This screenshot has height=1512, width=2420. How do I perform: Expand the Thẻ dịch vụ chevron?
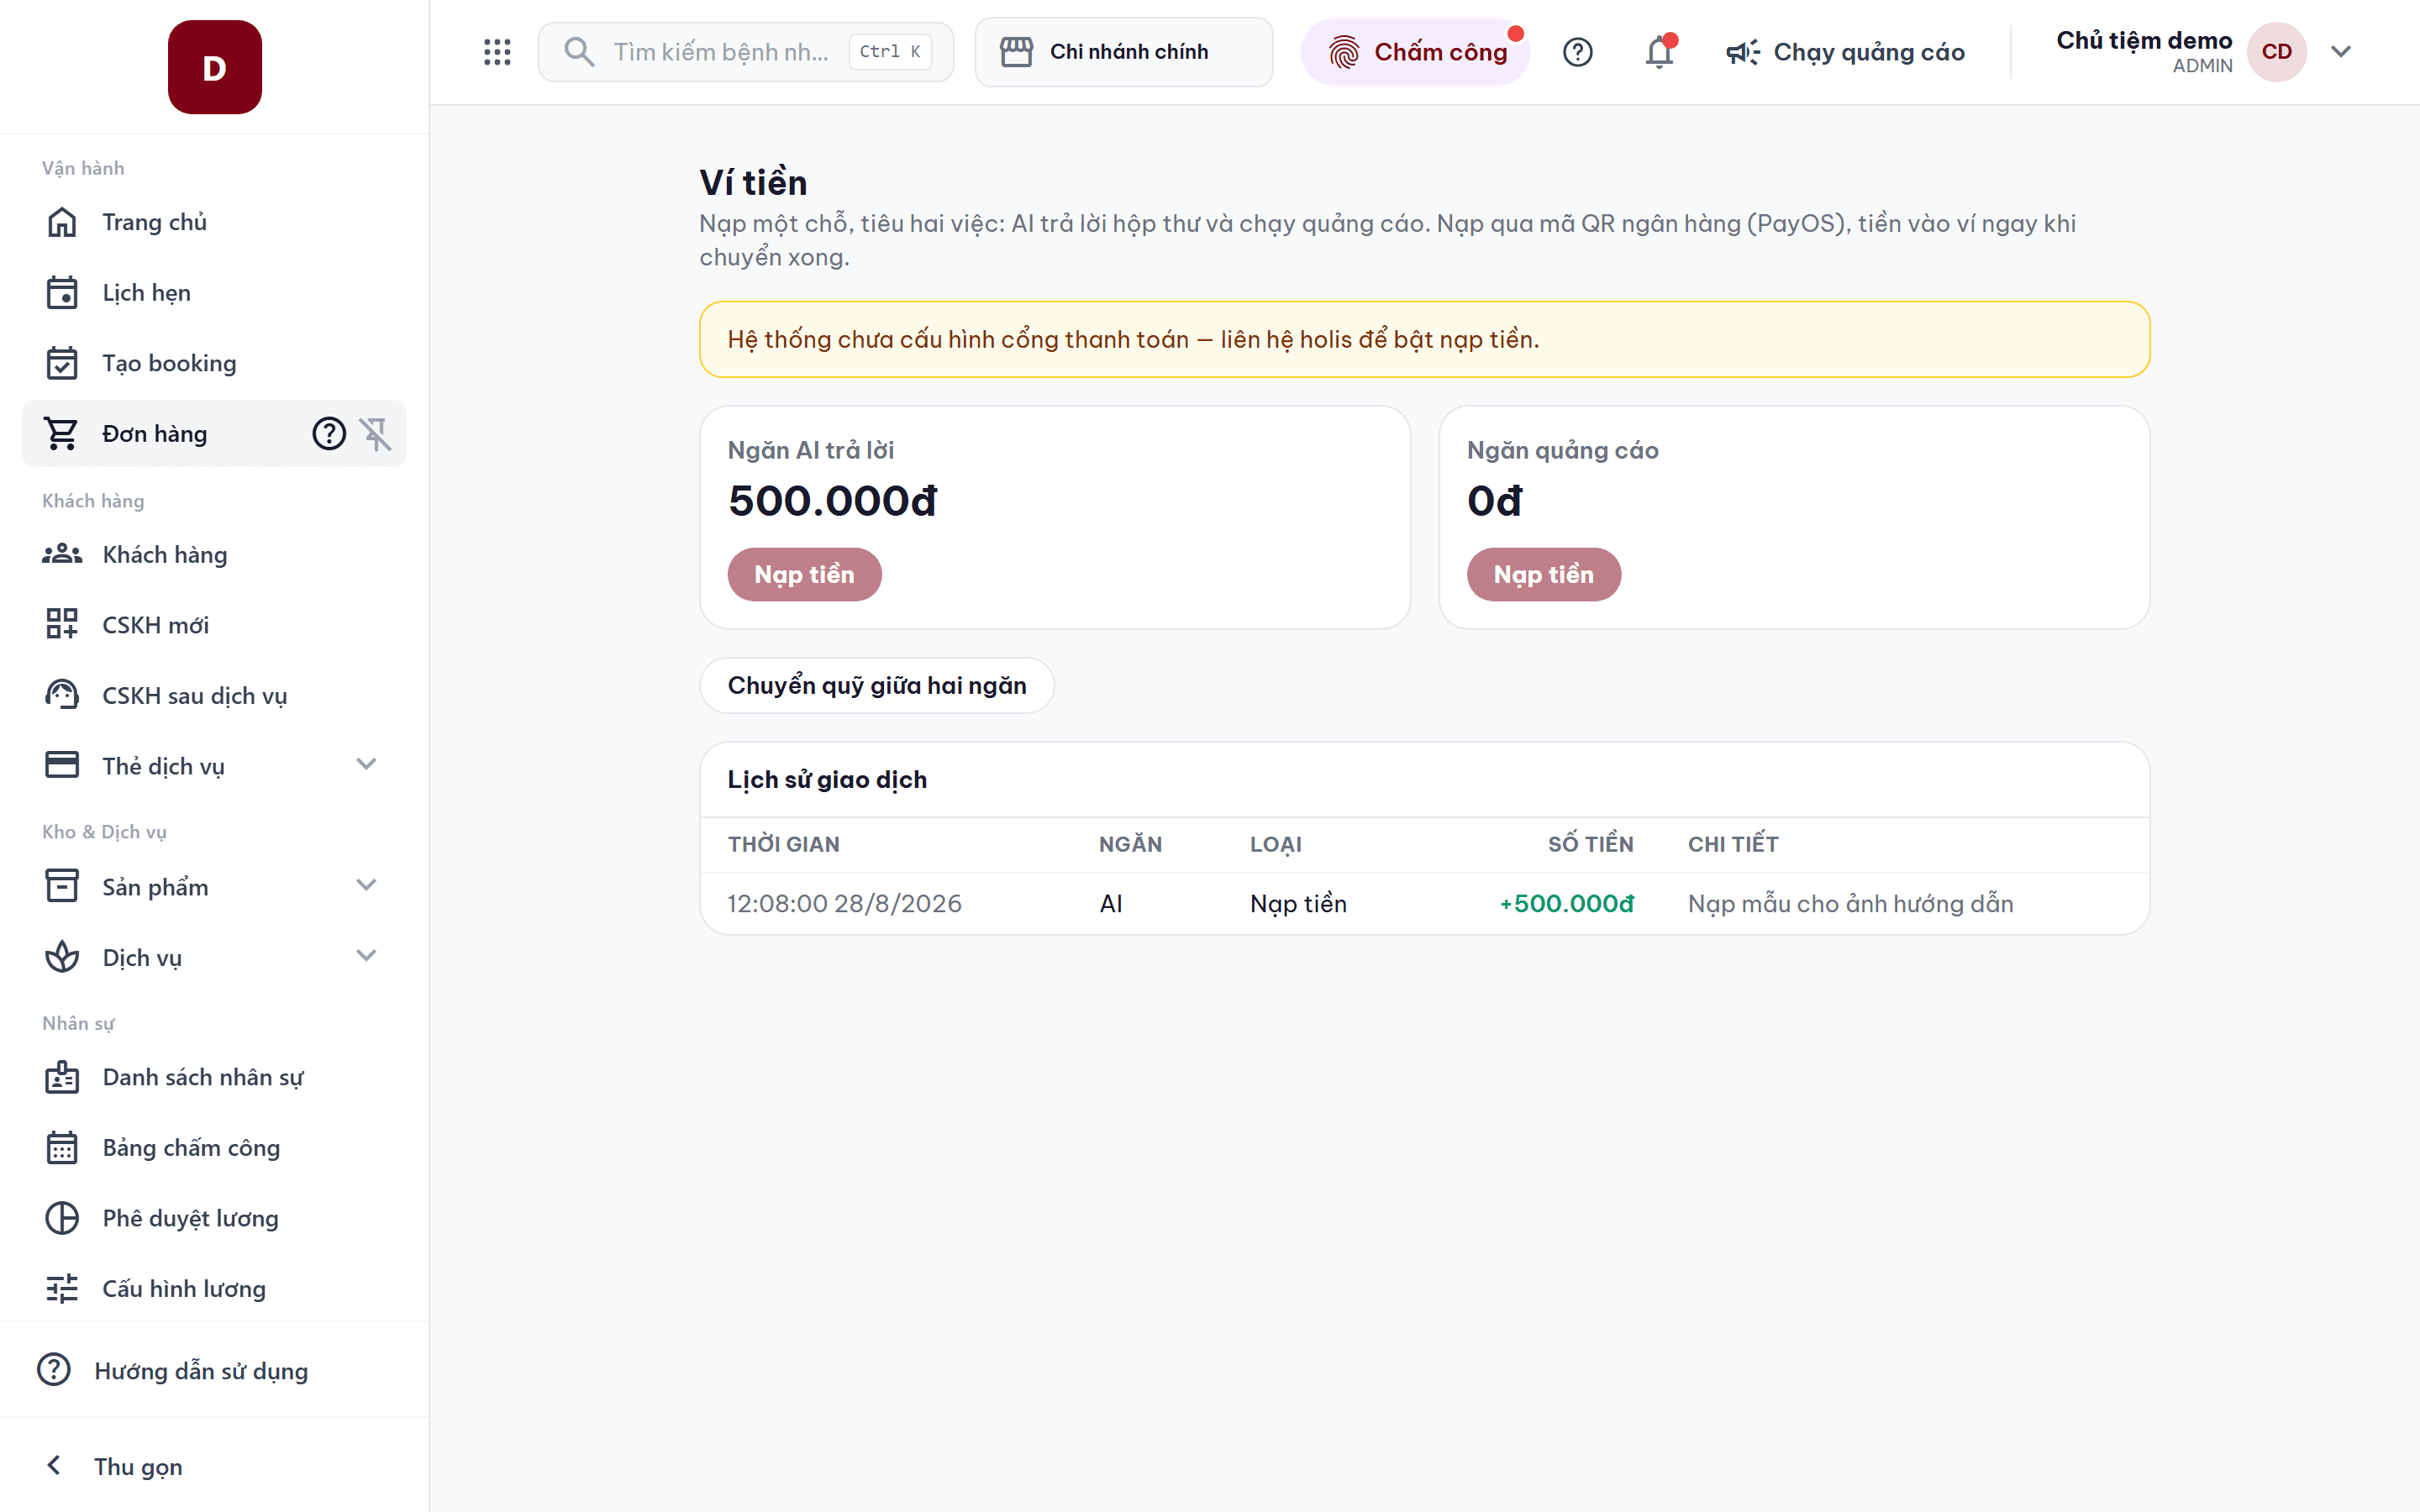(x=366, y=765)
